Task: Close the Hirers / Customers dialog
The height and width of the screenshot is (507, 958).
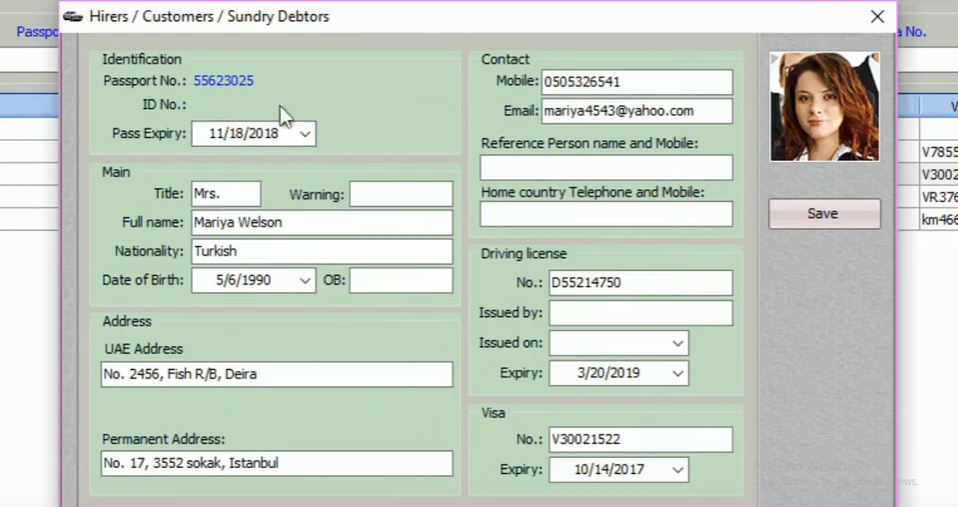Action: (x=877, y=17)
